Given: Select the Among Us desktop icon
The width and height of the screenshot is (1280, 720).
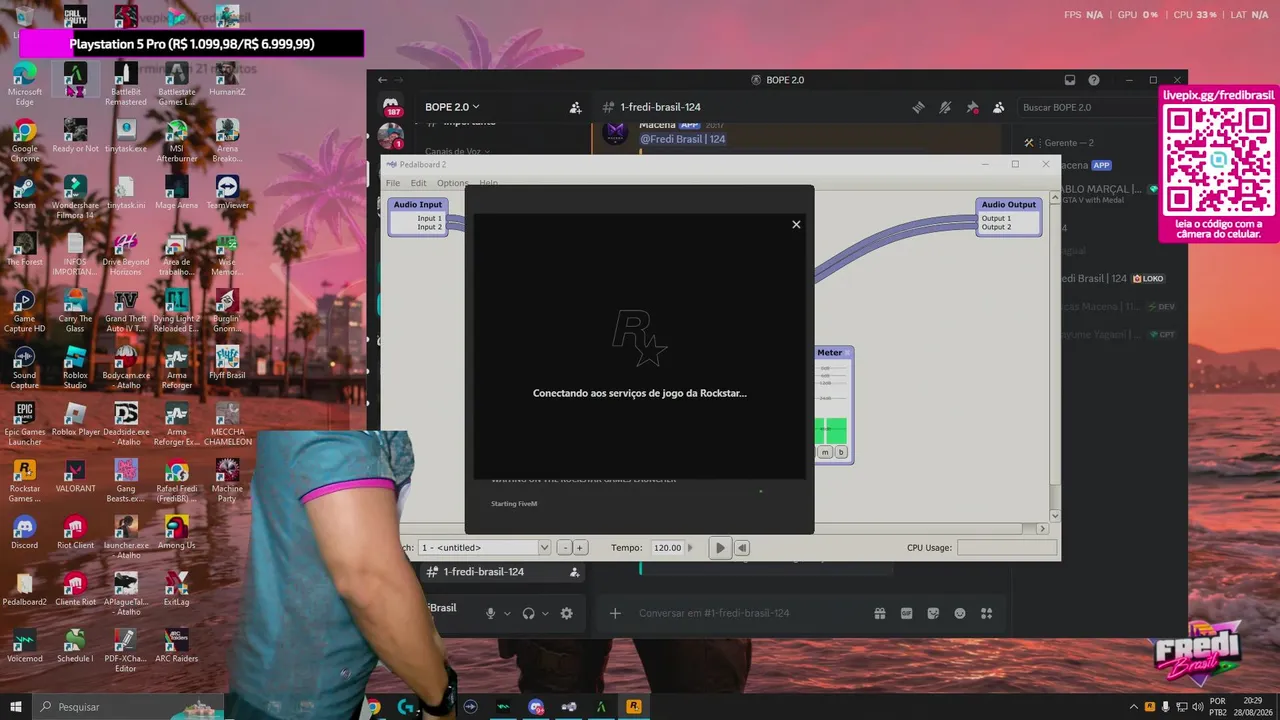Looking at the screenshot, I should coord(176,533).
